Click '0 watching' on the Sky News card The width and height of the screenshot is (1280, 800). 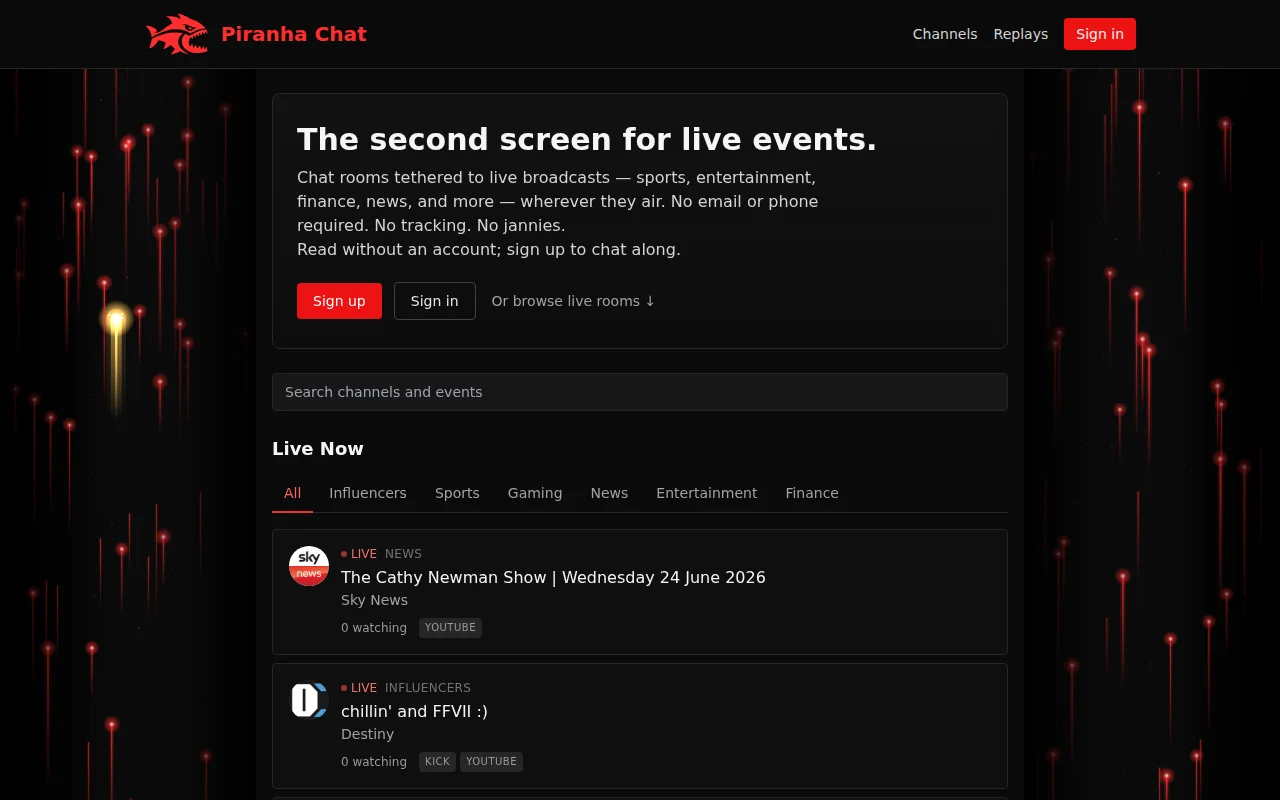click(374, 628)
